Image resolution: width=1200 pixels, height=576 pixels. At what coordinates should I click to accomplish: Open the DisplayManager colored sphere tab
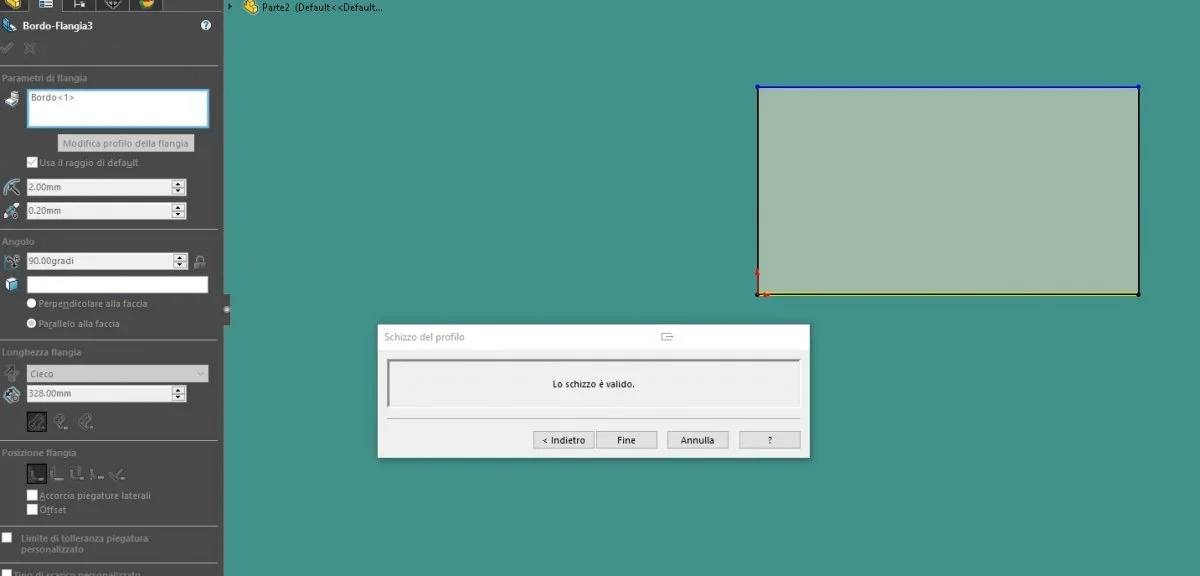147,4
